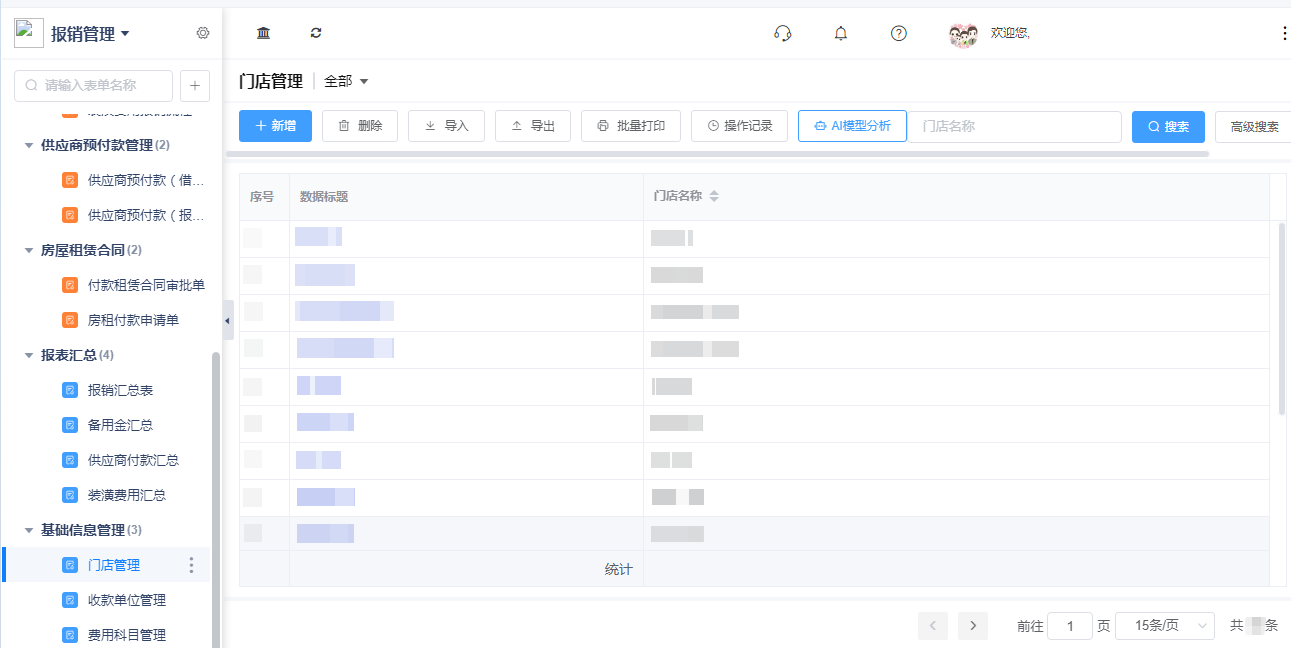Screen dimensions: 1291x648
Task: Click the orange icon beside 付款租赁合同审批单
Action: [x=70, y=285]
